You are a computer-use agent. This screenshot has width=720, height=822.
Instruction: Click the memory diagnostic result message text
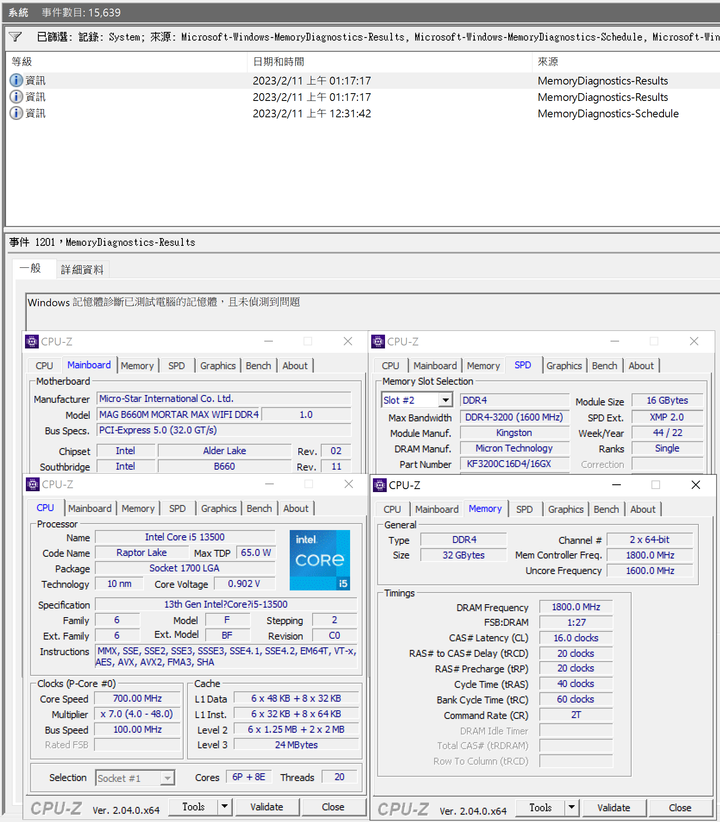164,302
